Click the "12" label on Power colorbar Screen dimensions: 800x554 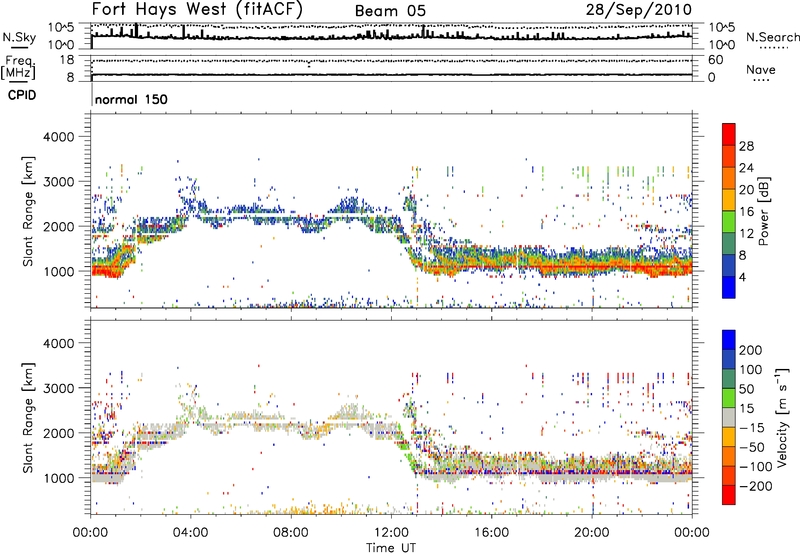coord(746,234)
